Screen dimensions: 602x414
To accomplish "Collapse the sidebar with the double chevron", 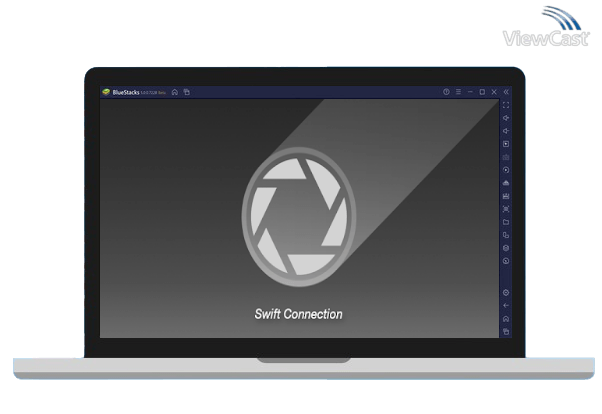I will 506,92.
